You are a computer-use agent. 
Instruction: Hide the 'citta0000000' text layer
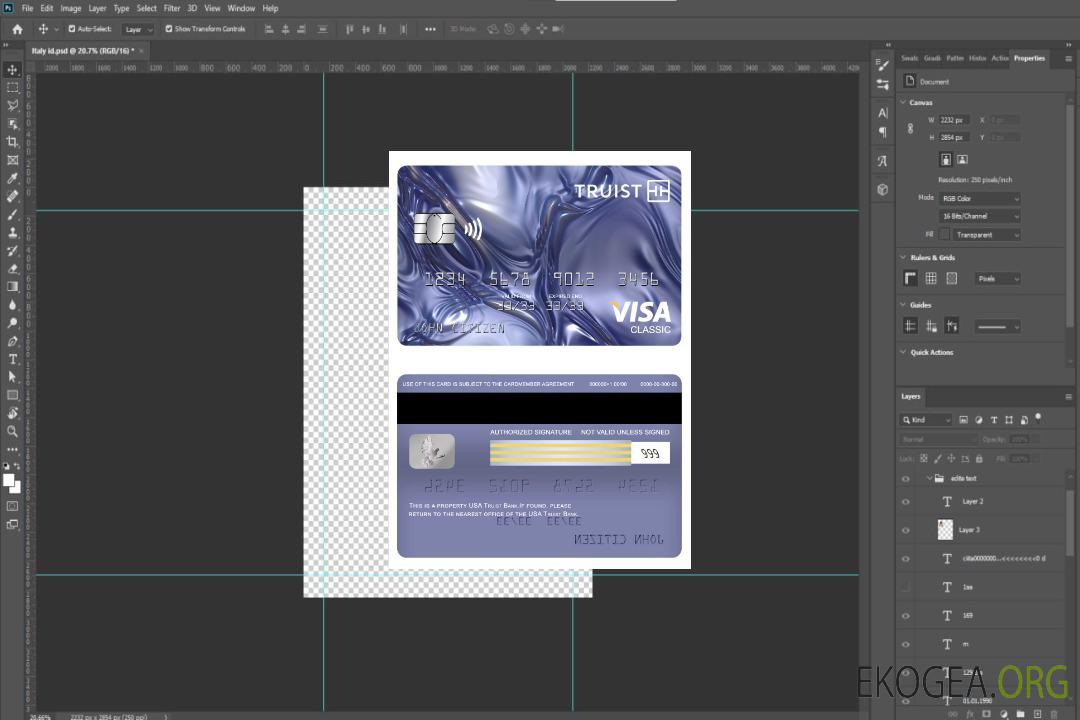tap(906, 559)
